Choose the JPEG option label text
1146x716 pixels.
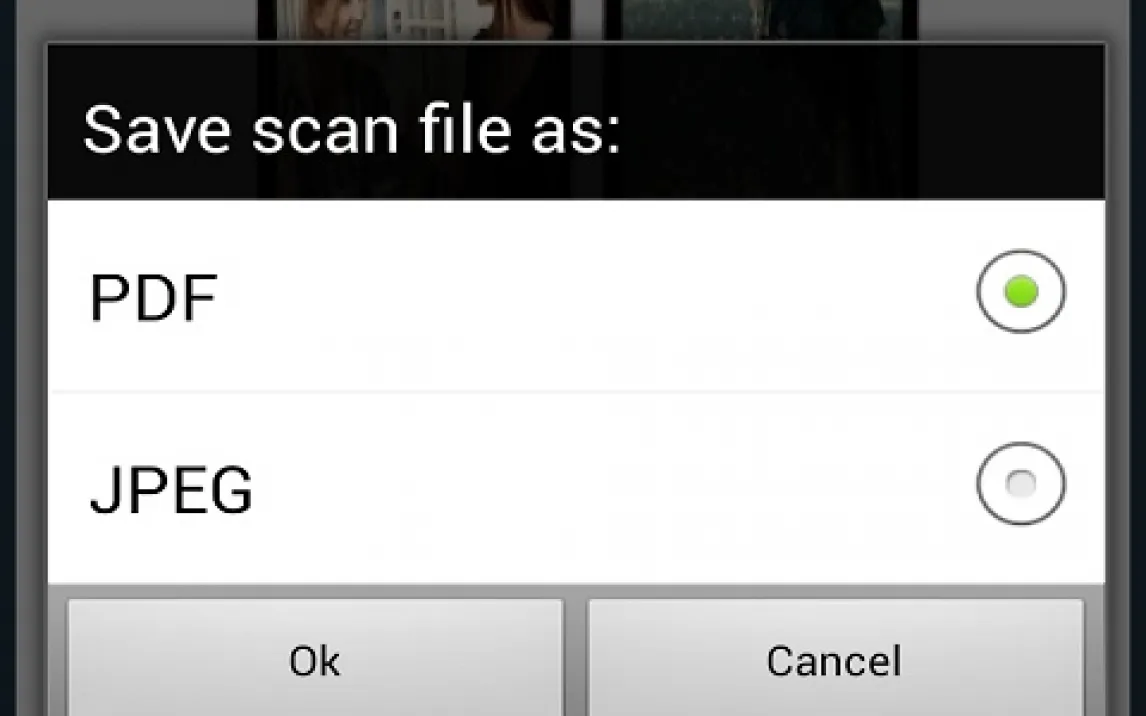point(171,490)
